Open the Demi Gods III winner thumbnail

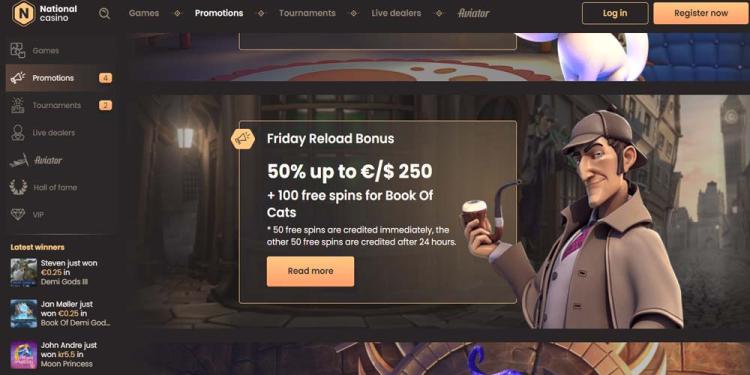[x=23, y=272]
